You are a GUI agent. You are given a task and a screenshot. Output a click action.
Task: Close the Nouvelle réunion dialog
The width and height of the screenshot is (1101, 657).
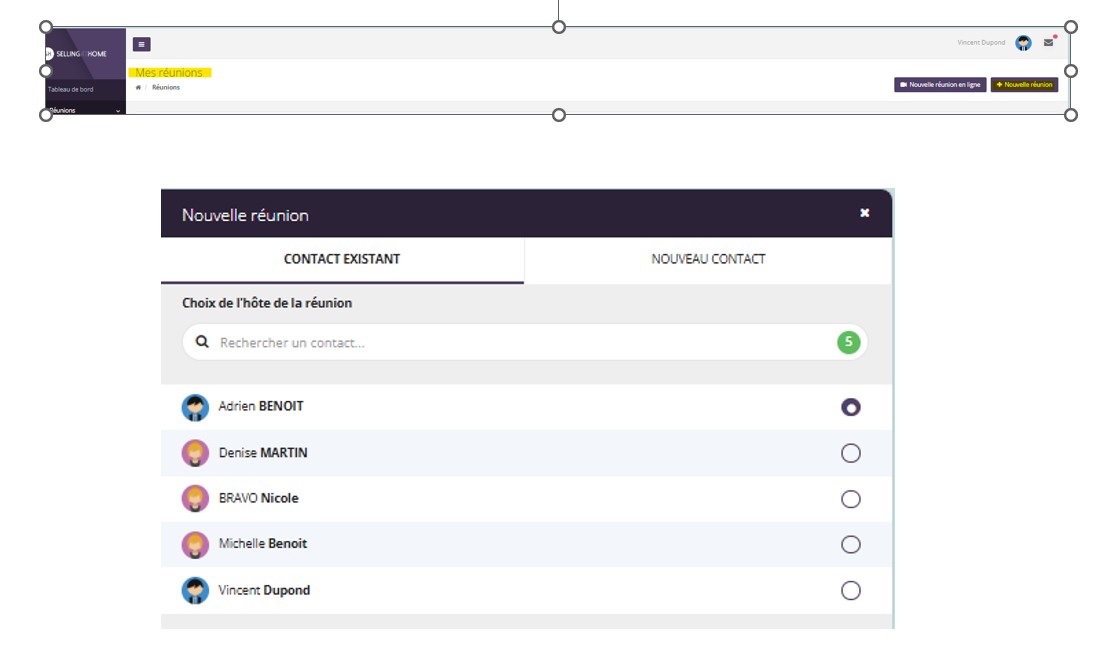(x=864, y=213)
